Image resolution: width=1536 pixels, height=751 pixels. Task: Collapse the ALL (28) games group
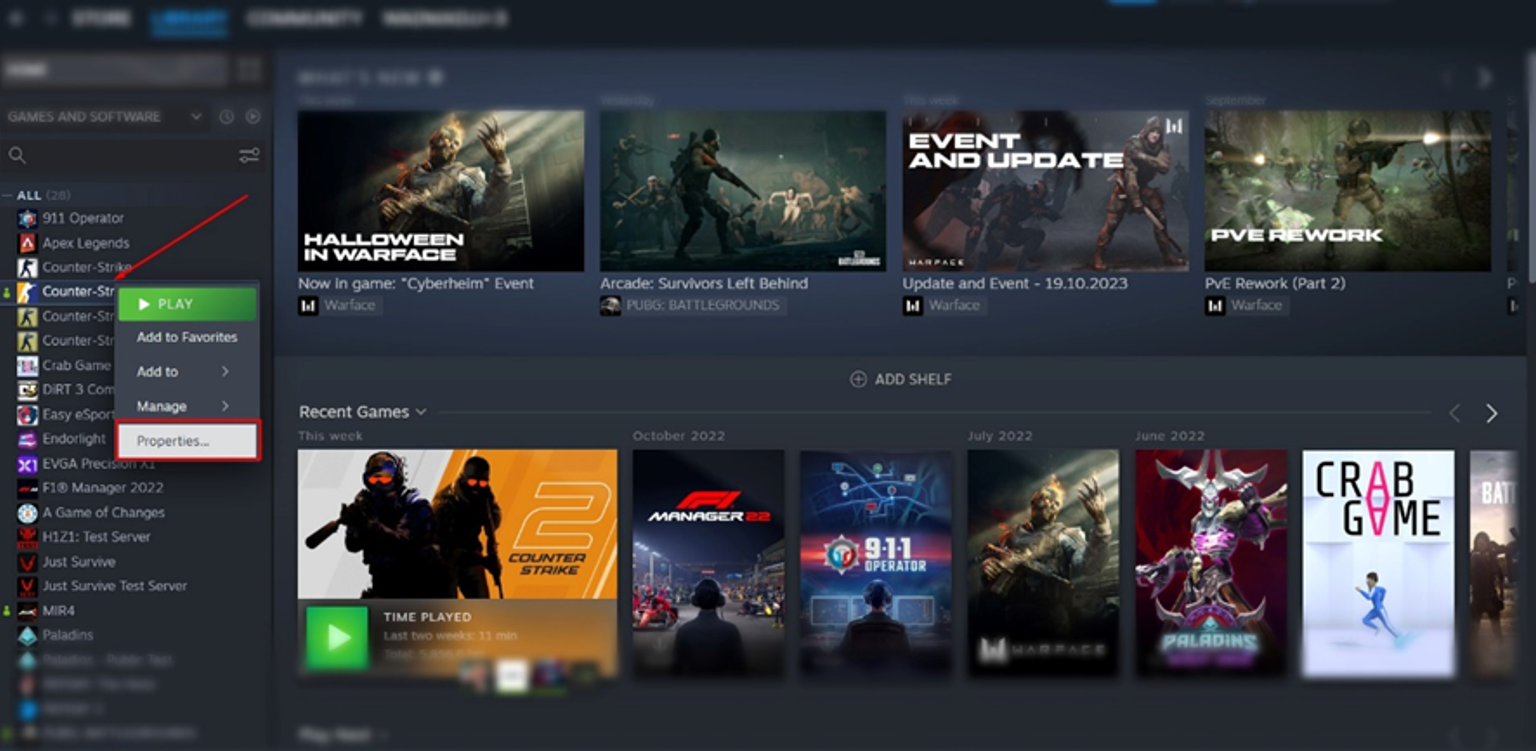pyautogui.click(x=8, y=194)
